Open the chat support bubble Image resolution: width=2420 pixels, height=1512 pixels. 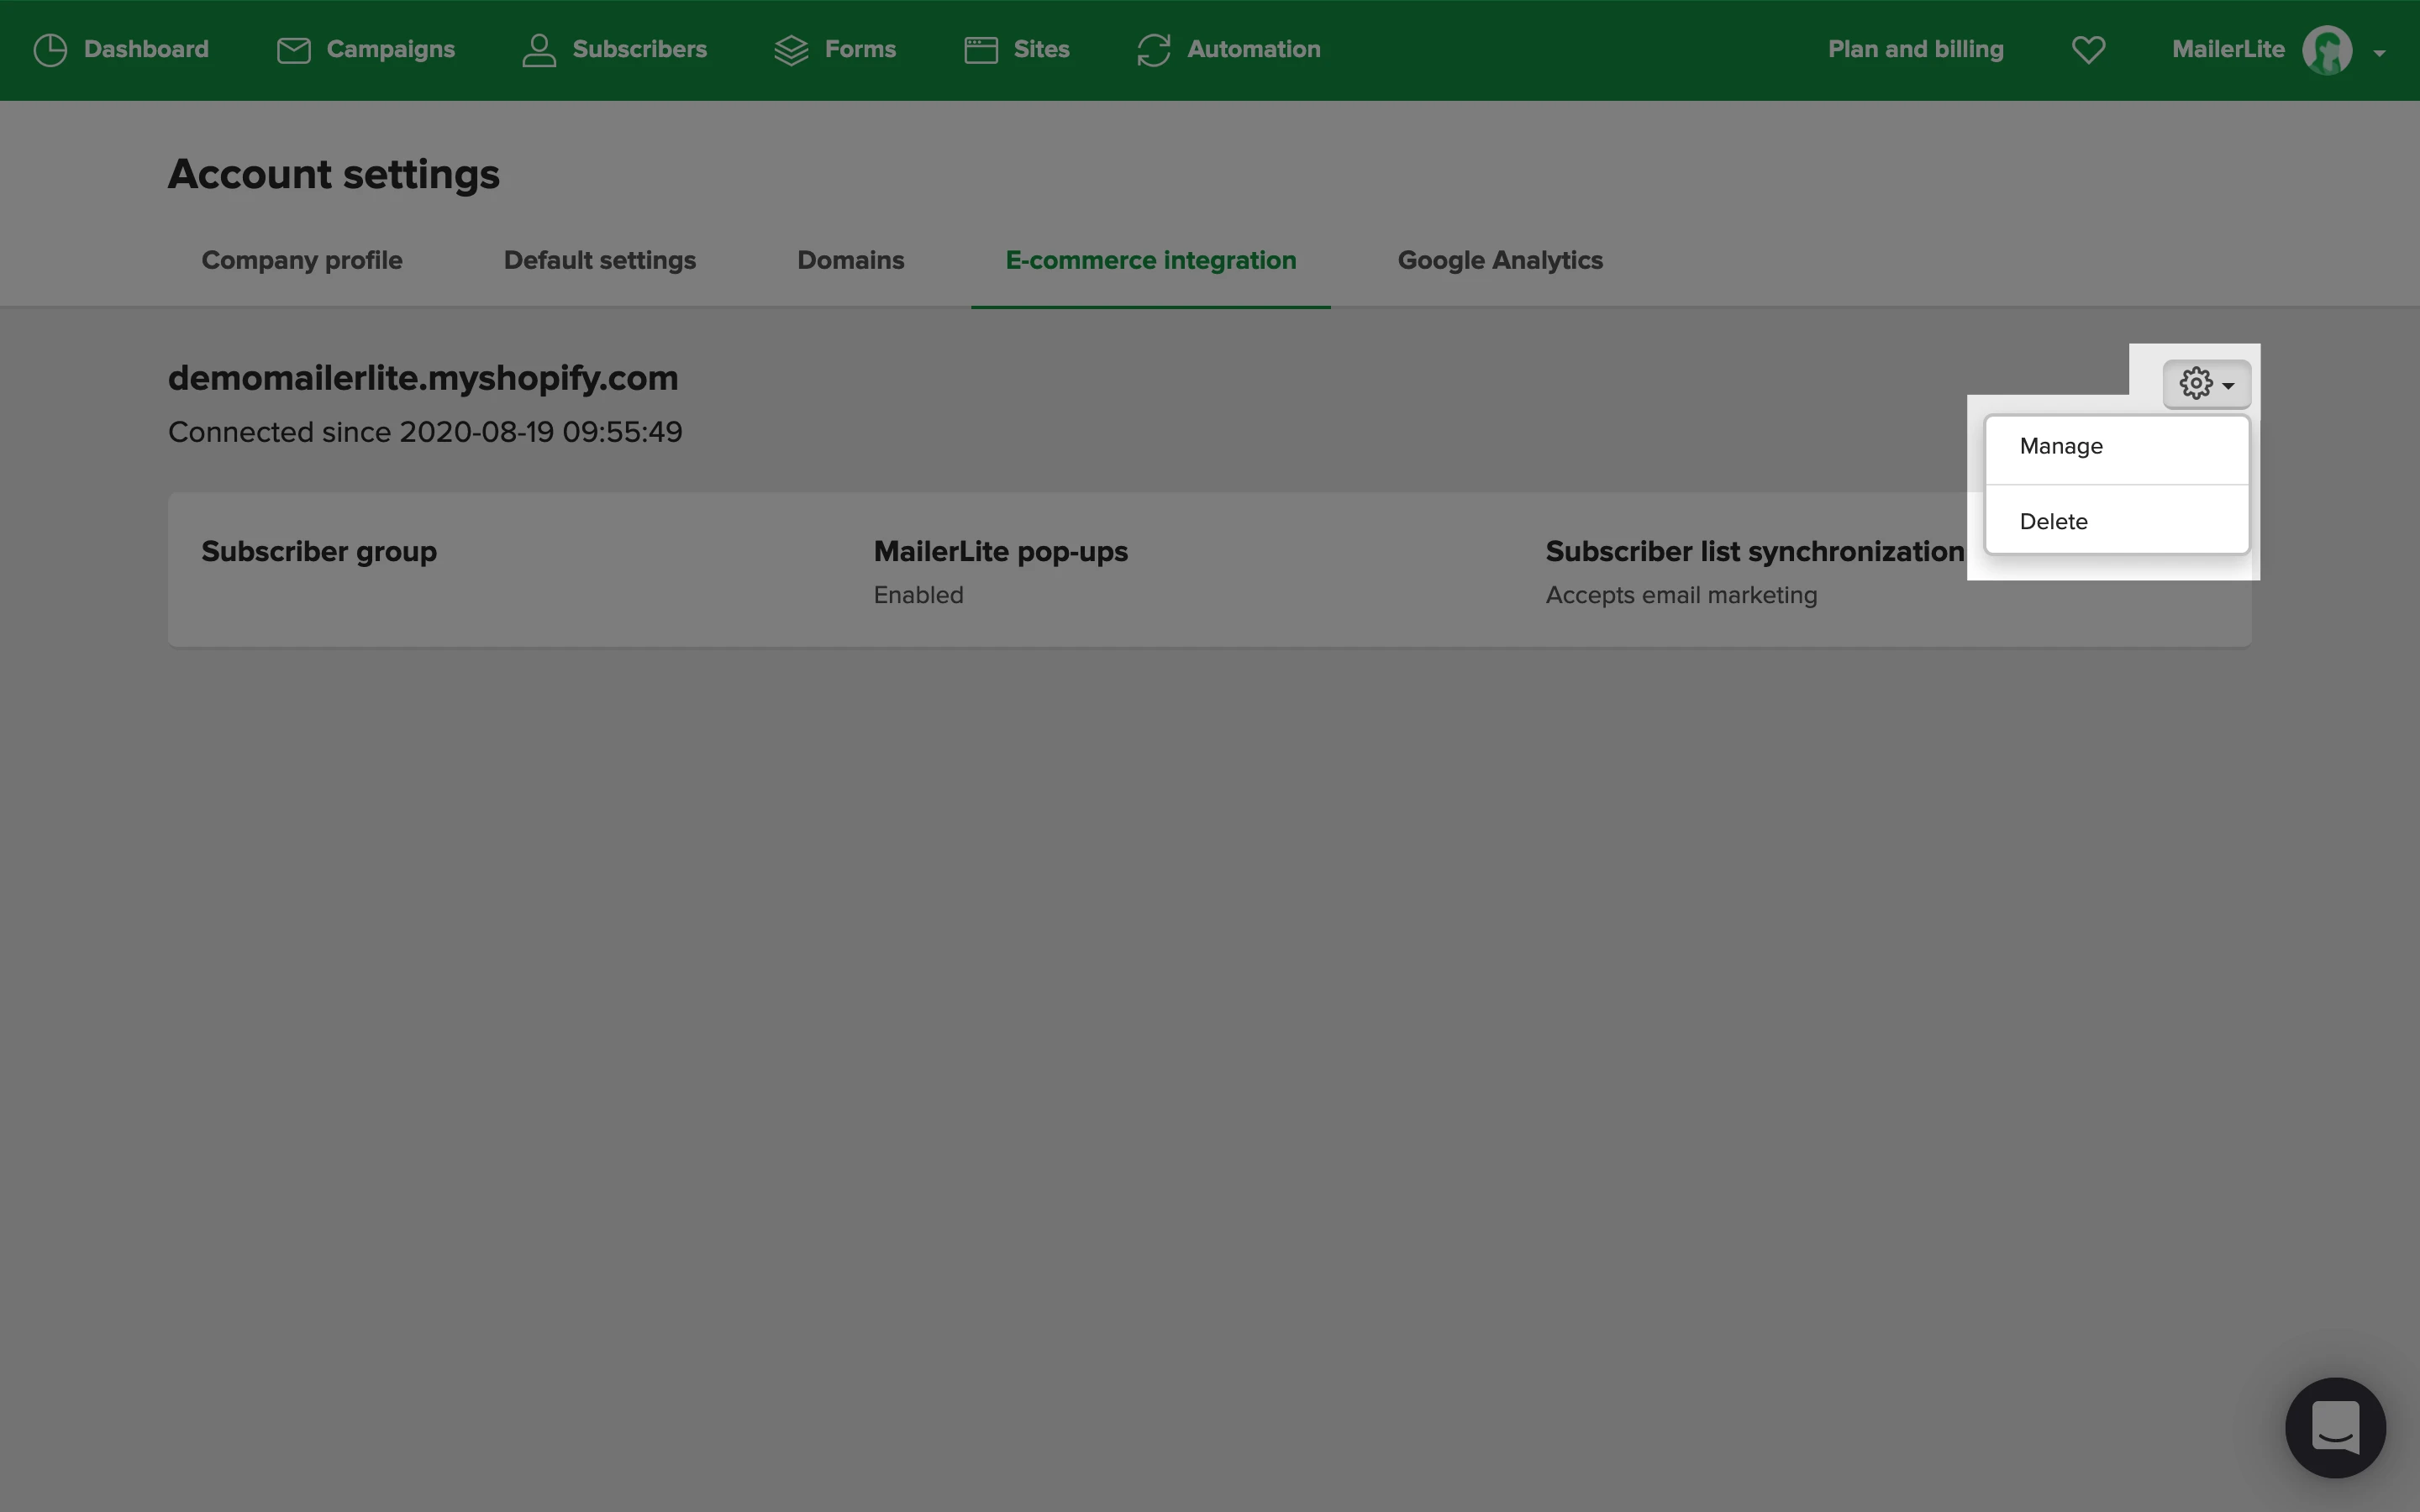coord(2335,1427)
